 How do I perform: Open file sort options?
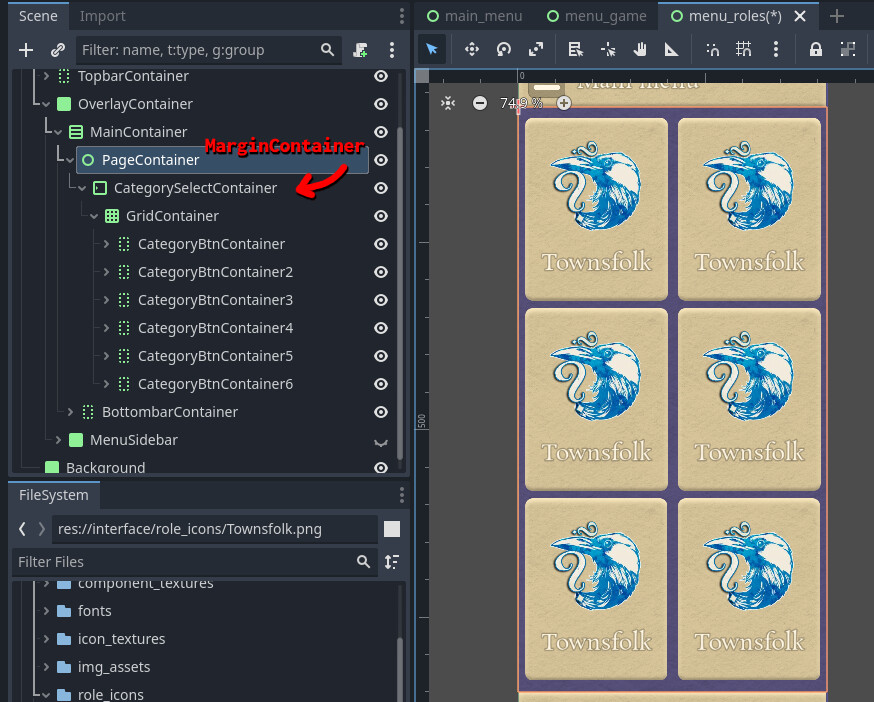[392, 562]
